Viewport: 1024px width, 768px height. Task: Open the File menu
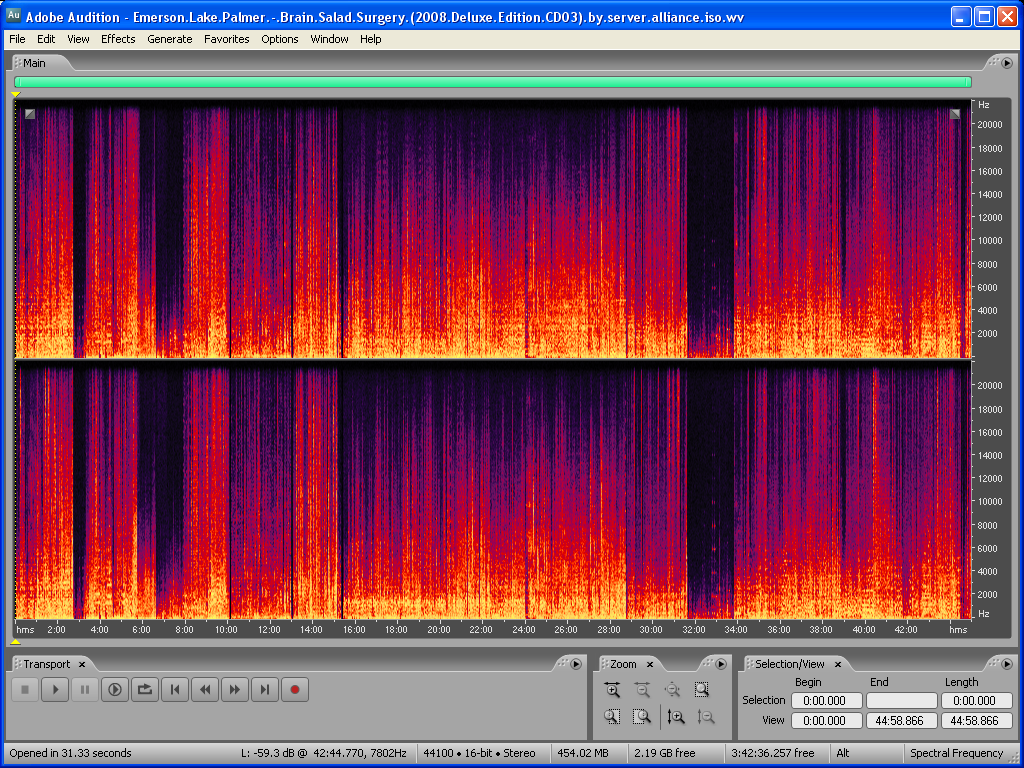pos(17,39)
